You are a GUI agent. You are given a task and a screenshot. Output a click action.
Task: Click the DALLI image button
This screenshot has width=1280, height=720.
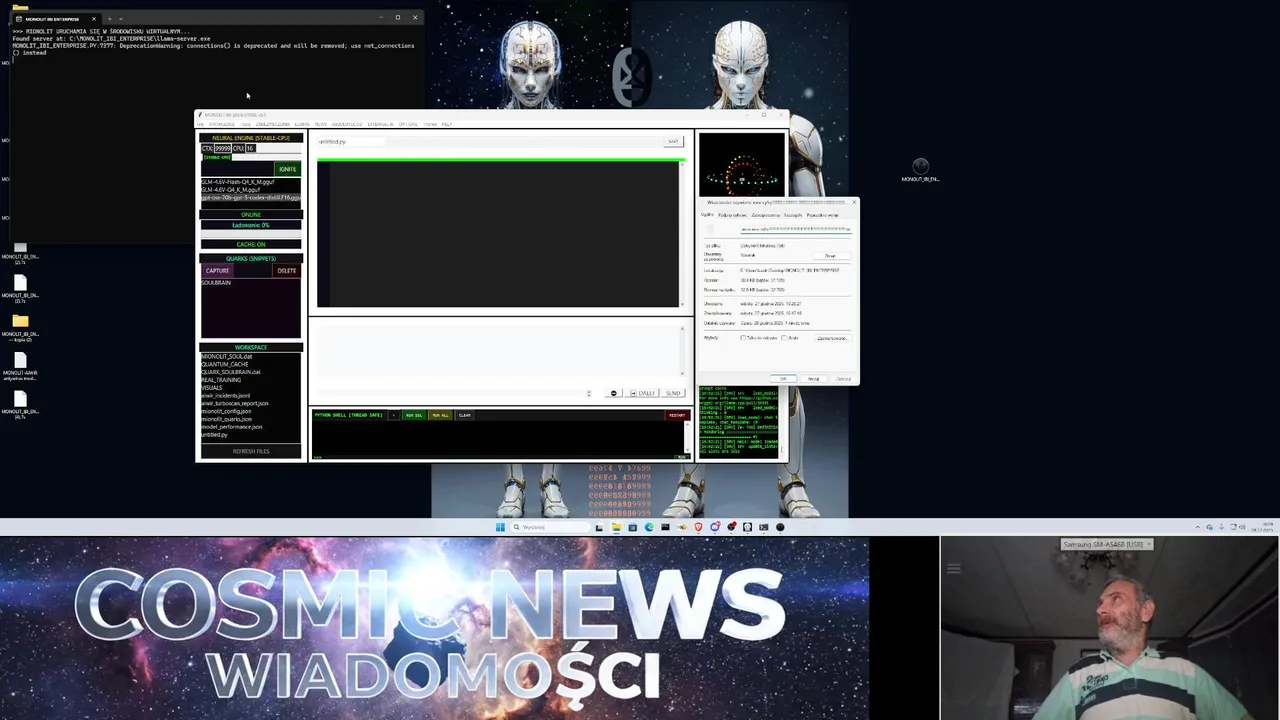643,393
